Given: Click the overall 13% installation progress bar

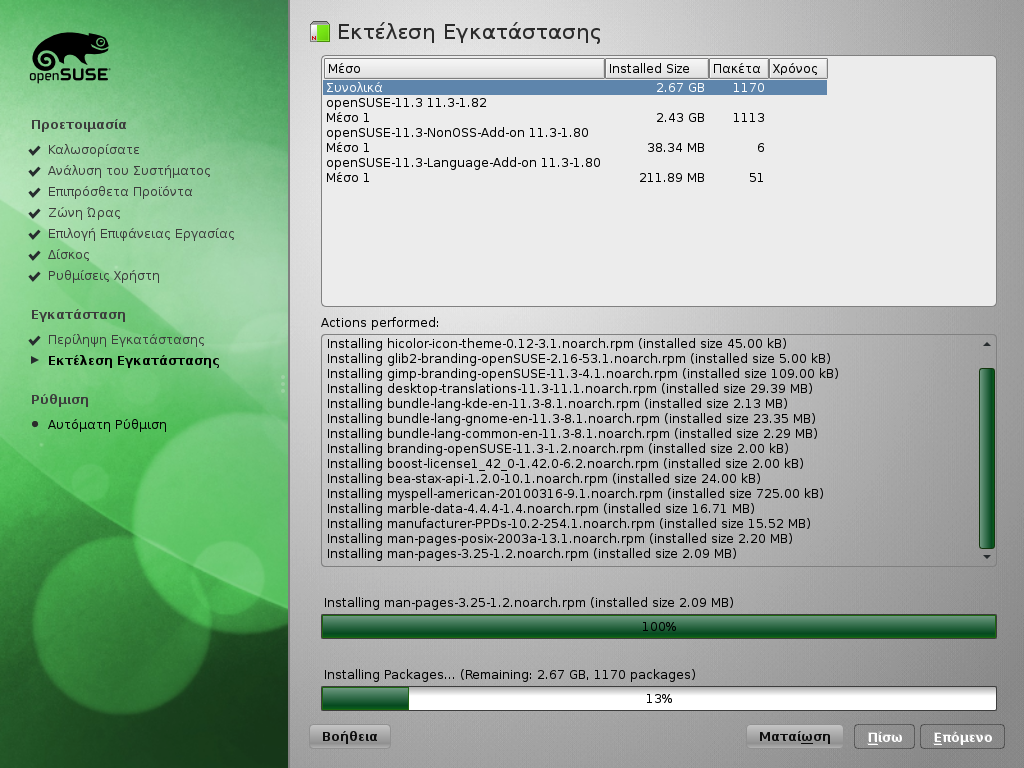Looking at the screenshot, I should coord(659,699).
